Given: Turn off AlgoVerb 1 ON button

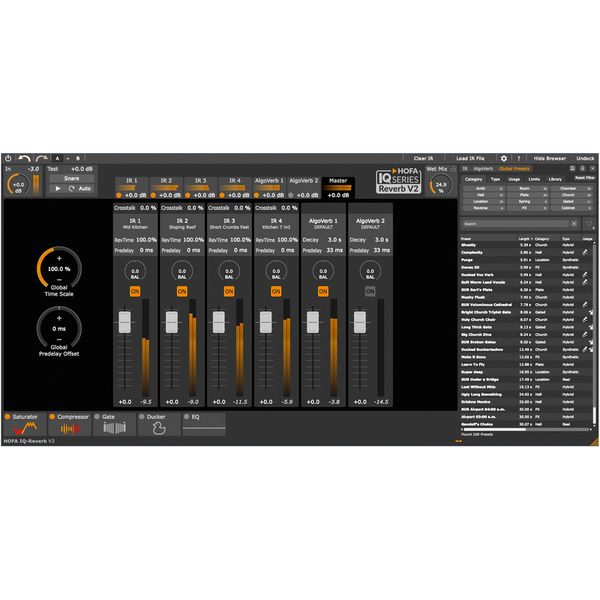Looking at the screenshot, I should coord(323,292).
